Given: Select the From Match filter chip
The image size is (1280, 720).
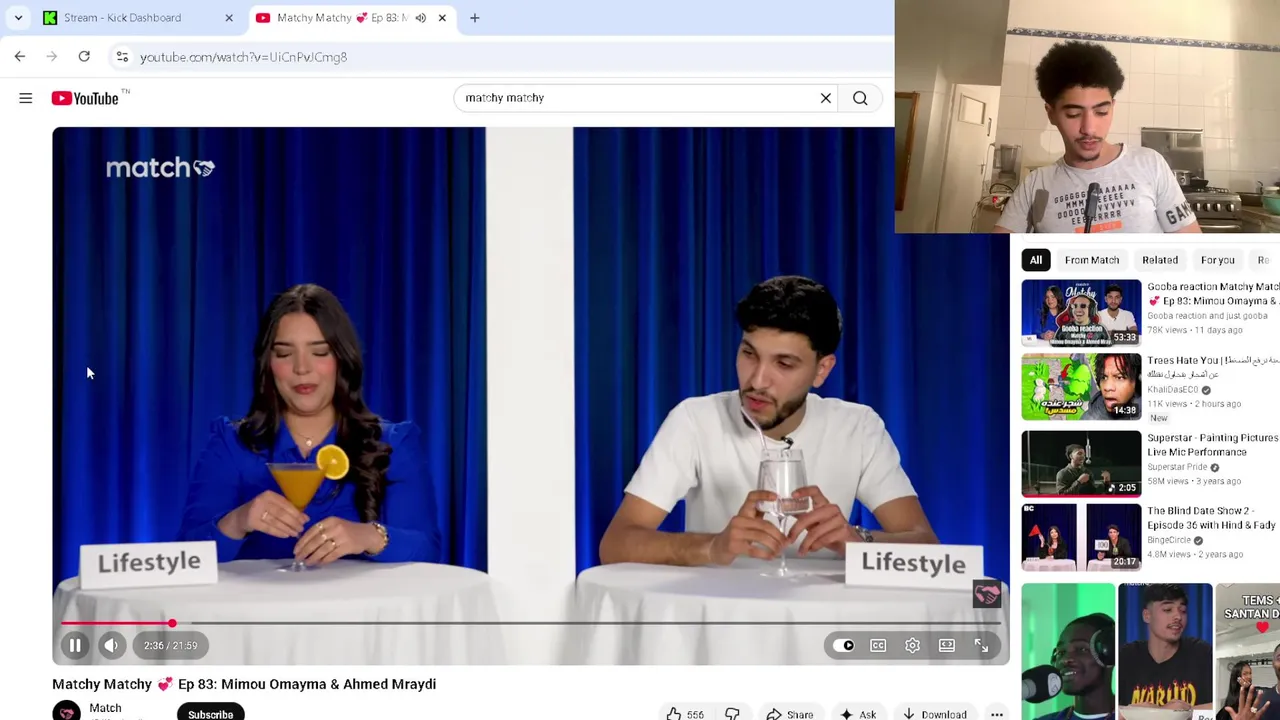Looking at the screenshot, I should click(1092, 260).
